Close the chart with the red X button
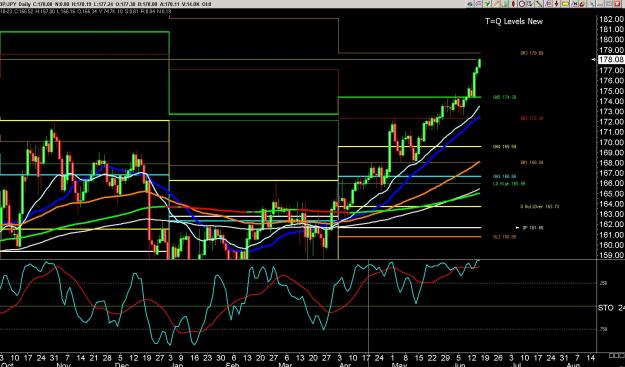Viewport: 625px width, 367px height. [x=617, y=4]
